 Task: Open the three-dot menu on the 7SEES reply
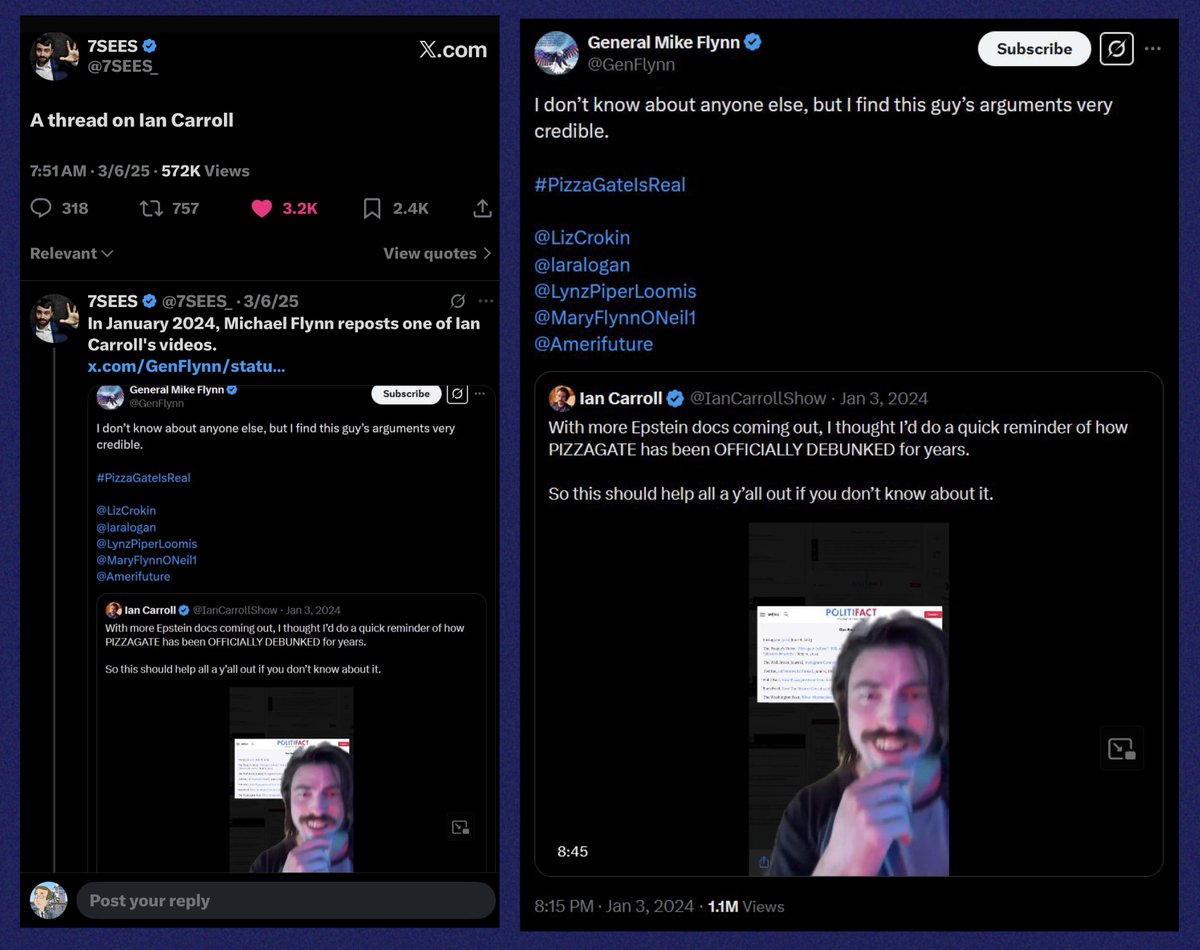485,301
